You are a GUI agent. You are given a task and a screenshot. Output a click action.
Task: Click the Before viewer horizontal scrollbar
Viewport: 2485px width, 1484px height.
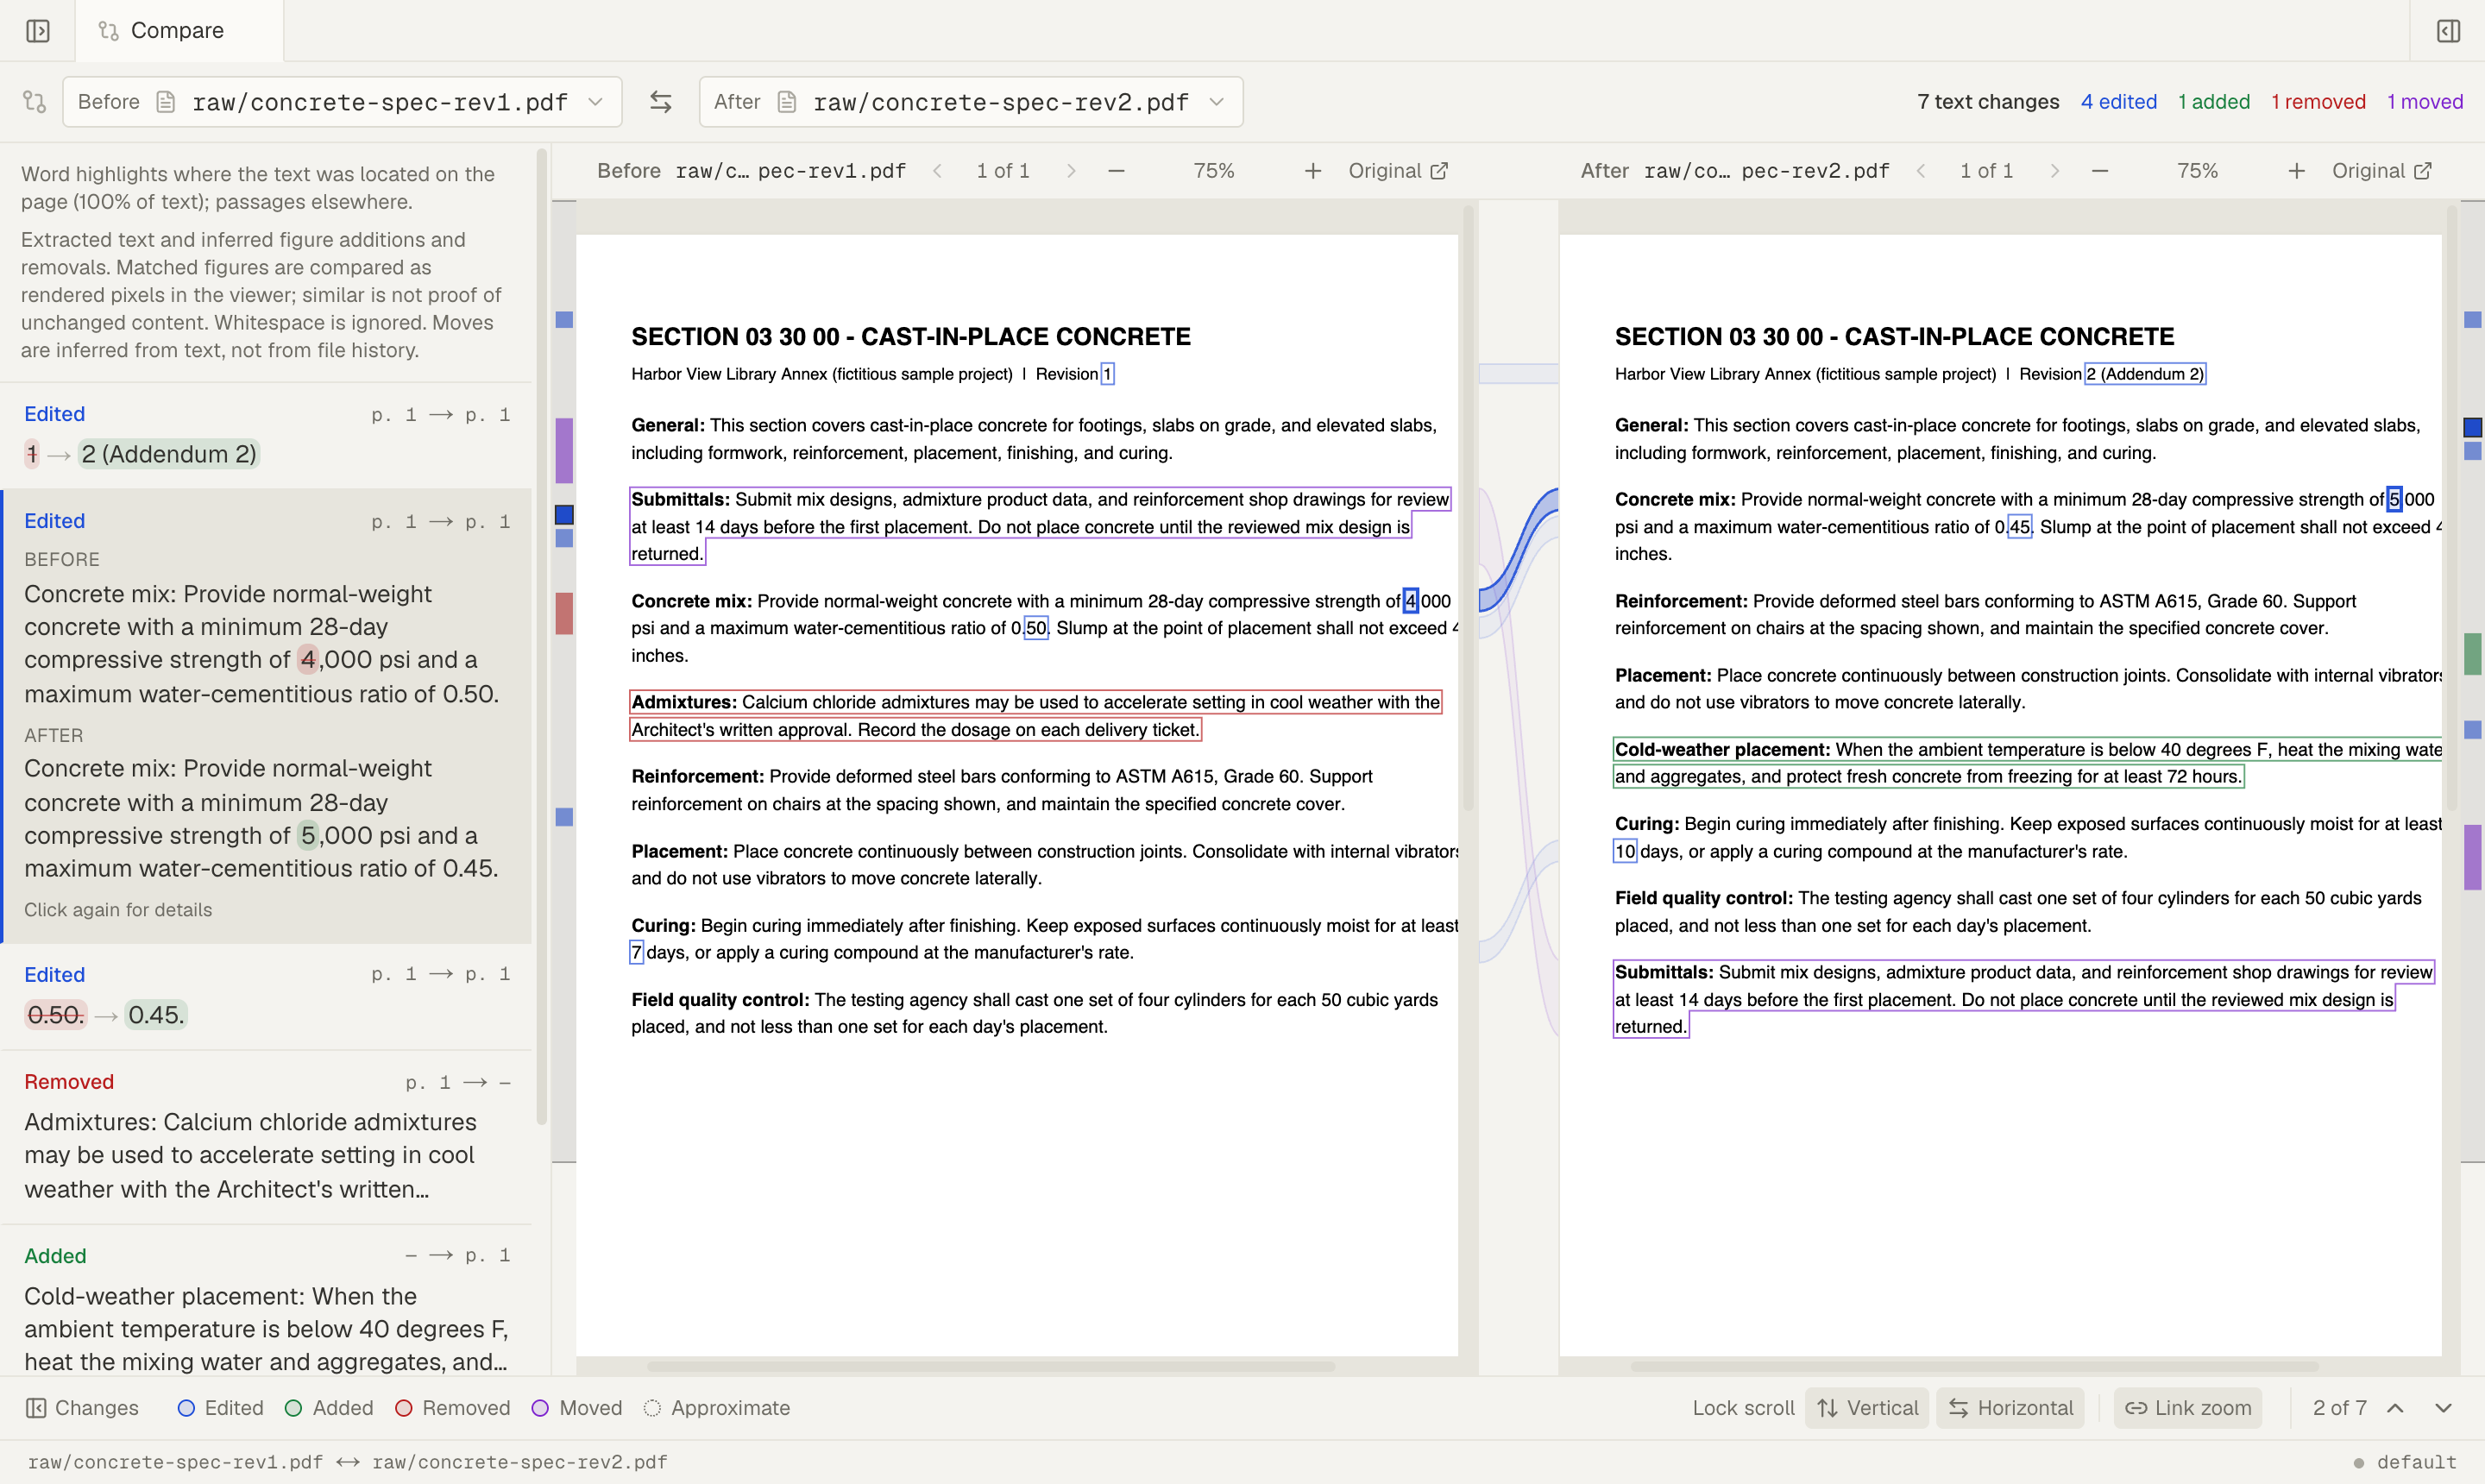990,1366
